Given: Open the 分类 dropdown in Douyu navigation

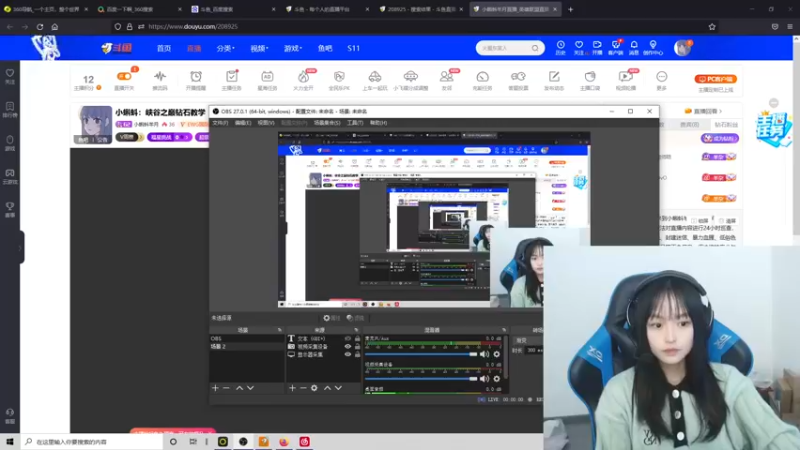Looking at the screenshot, I should (x=225, y=48).
